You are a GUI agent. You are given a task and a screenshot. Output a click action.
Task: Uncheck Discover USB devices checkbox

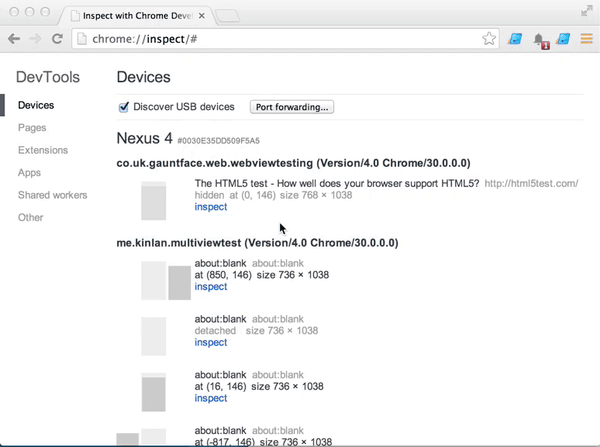click(125, 107)
